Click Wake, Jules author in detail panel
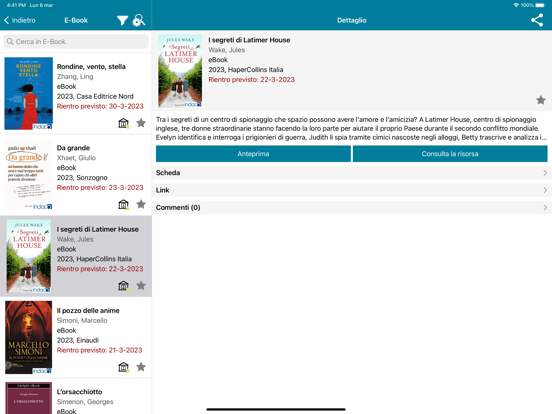This screenshot has width=552, height=414. point(227,50)
